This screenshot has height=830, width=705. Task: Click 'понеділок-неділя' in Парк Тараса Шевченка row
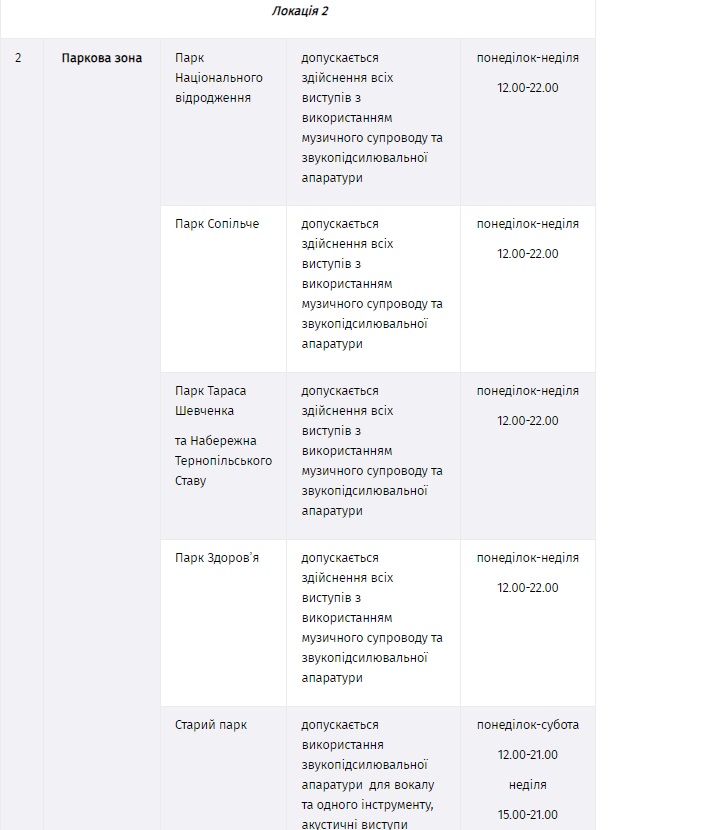(x=528, y=391)
